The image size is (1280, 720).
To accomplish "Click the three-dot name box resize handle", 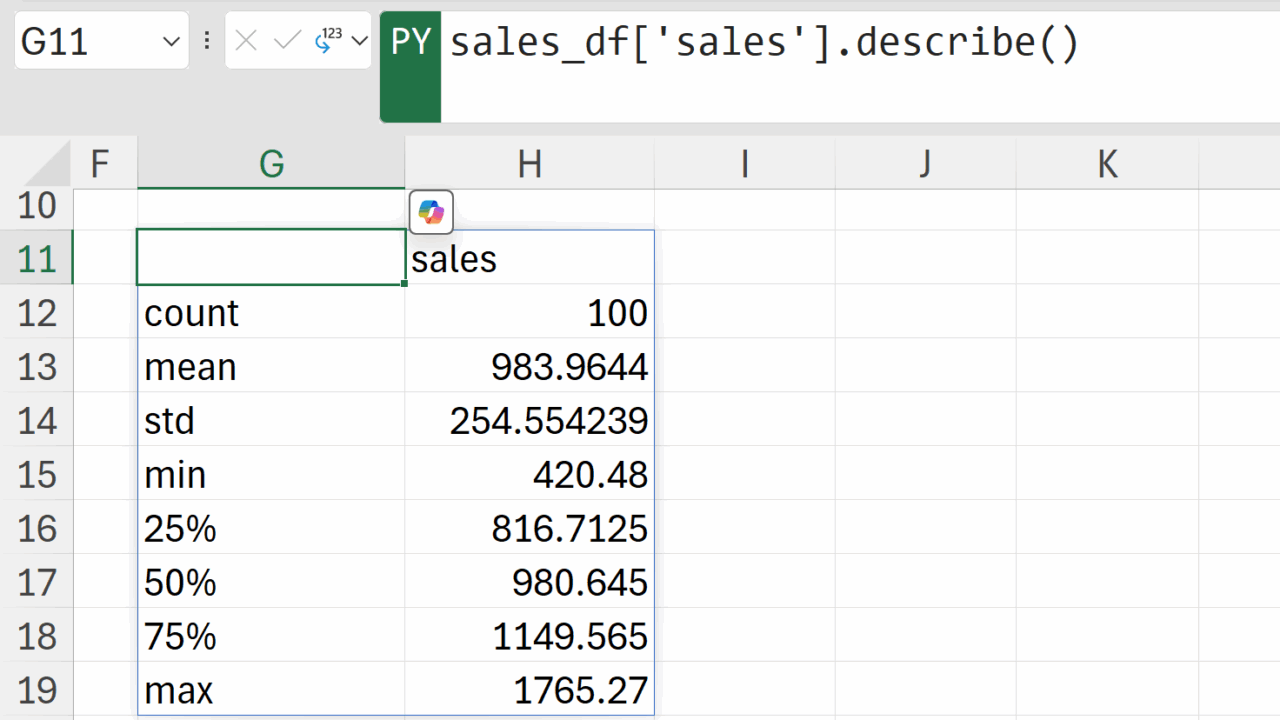I will 207,41.
